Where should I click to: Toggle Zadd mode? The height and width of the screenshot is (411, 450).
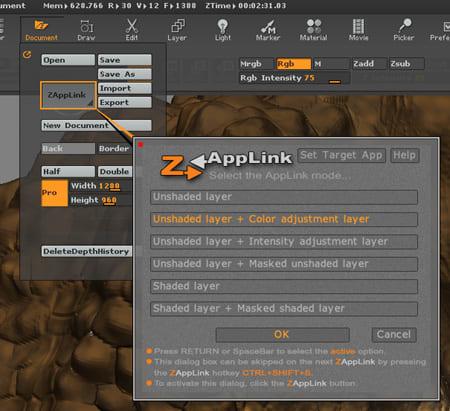(369, 63)
